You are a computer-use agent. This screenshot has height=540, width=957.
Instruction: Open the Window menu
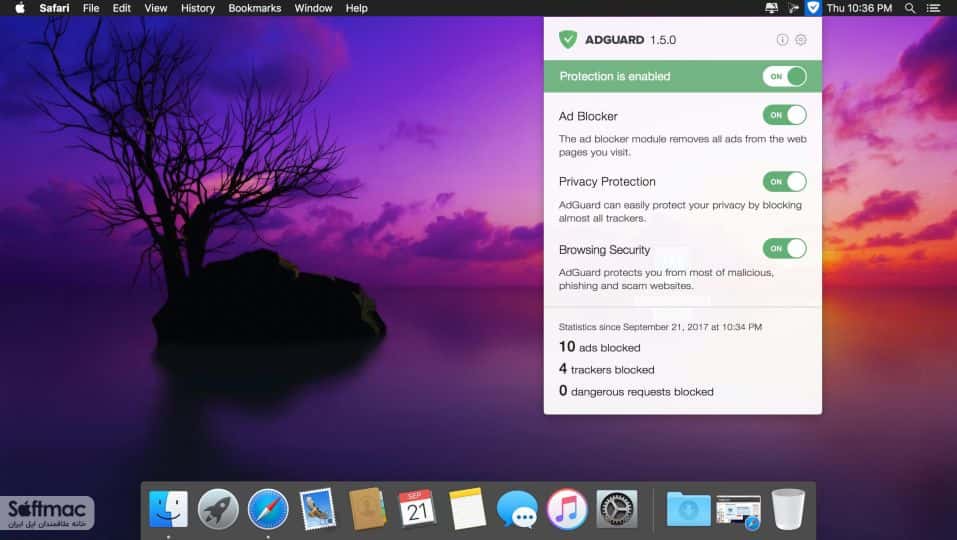313,8
